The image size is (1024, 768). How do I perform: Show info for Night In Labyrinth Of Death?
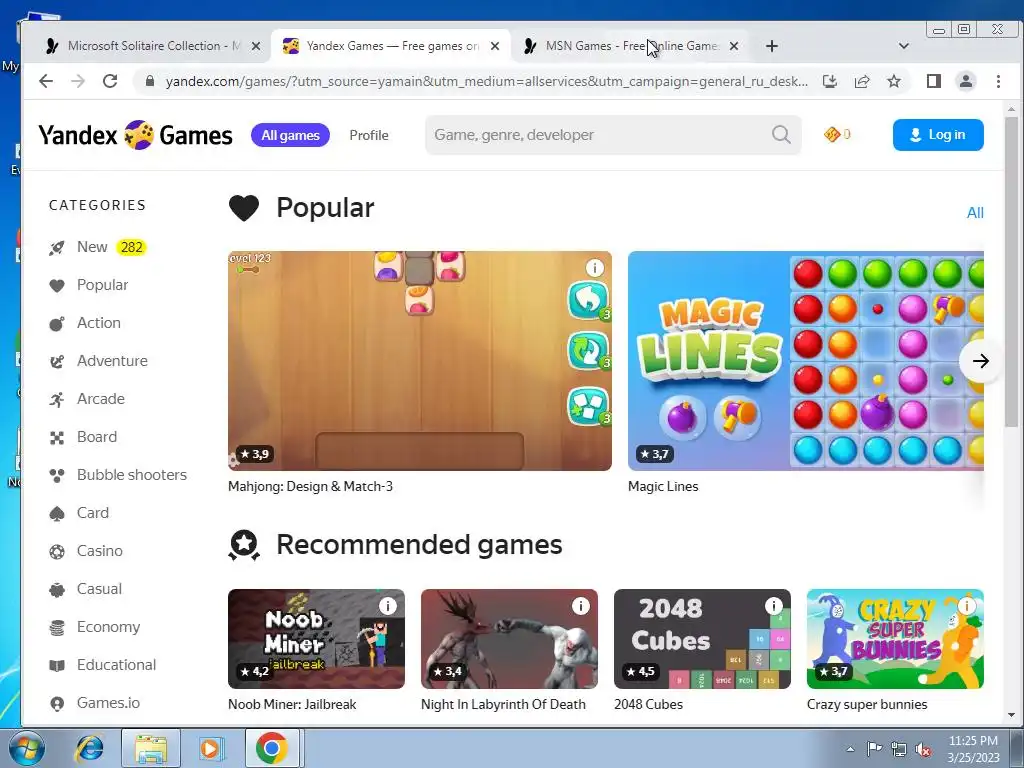tap(581, 606)
